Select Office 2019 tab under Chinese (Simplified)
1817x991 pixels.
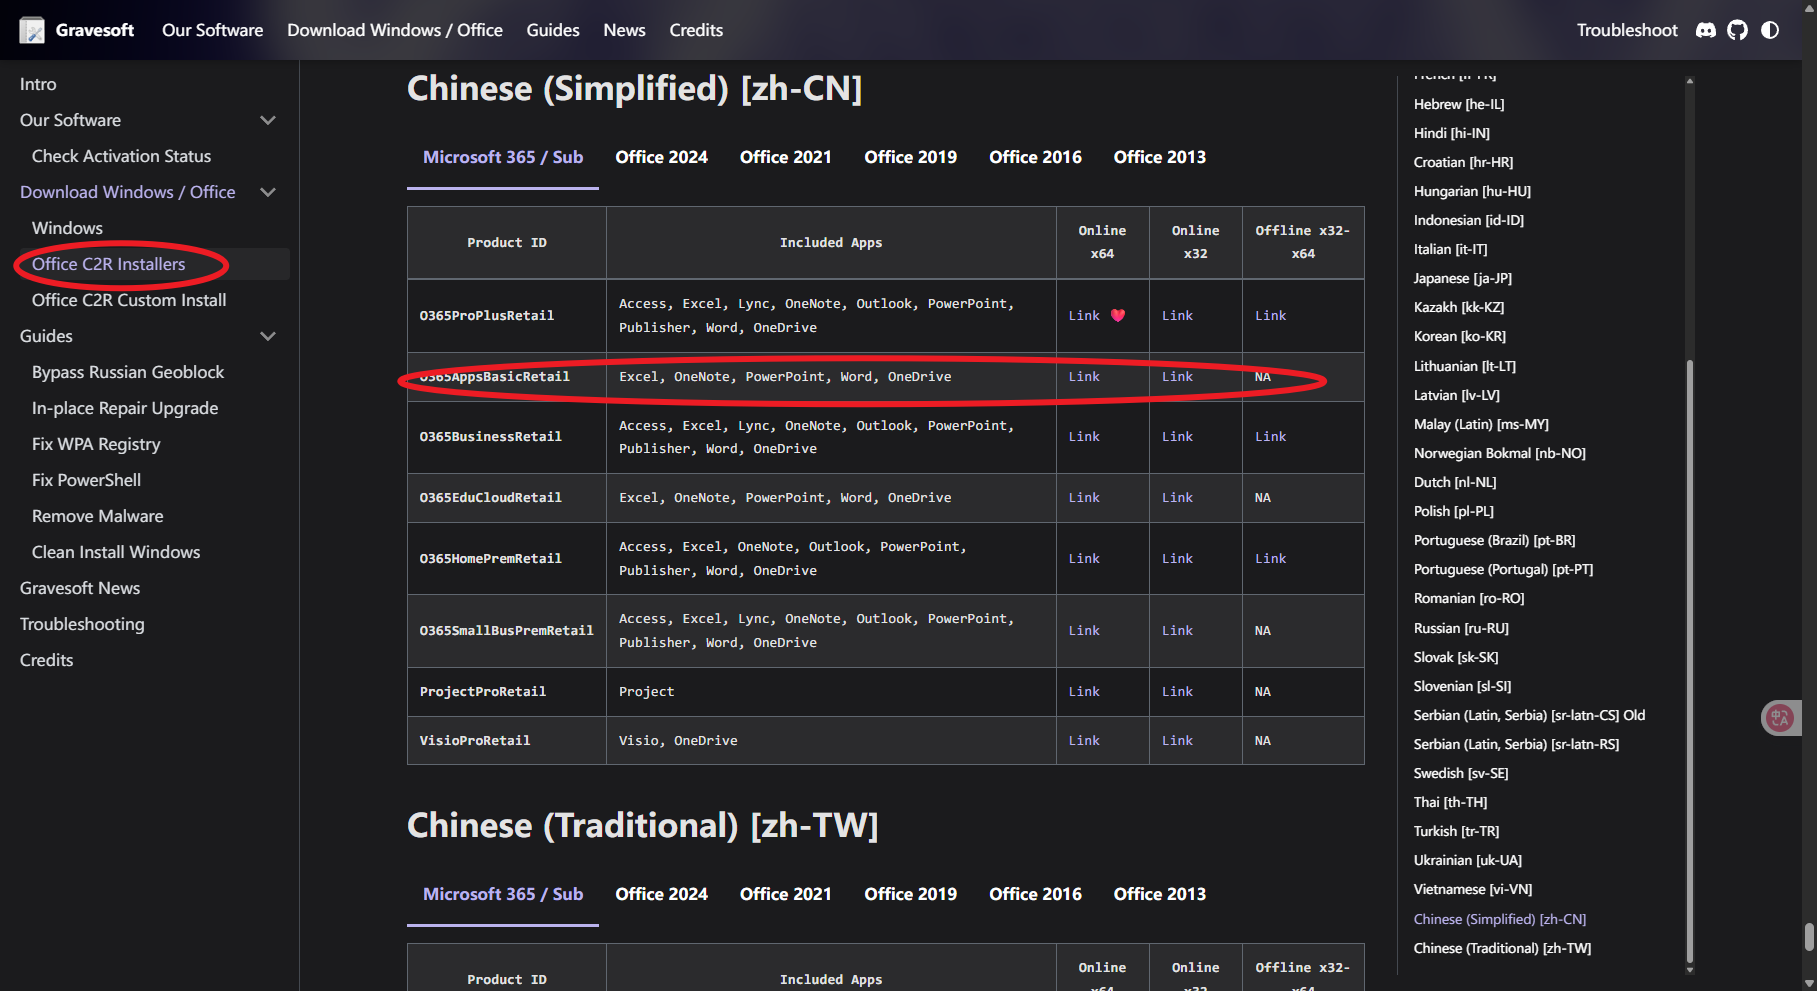pyautogui.click(x=910, y=157)
